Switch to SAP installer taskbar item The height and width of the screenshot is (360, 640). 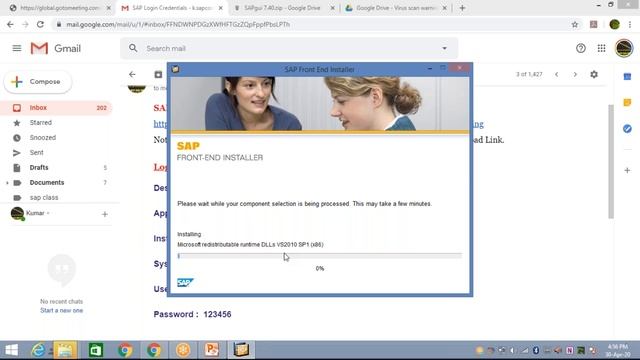point(241,350)
